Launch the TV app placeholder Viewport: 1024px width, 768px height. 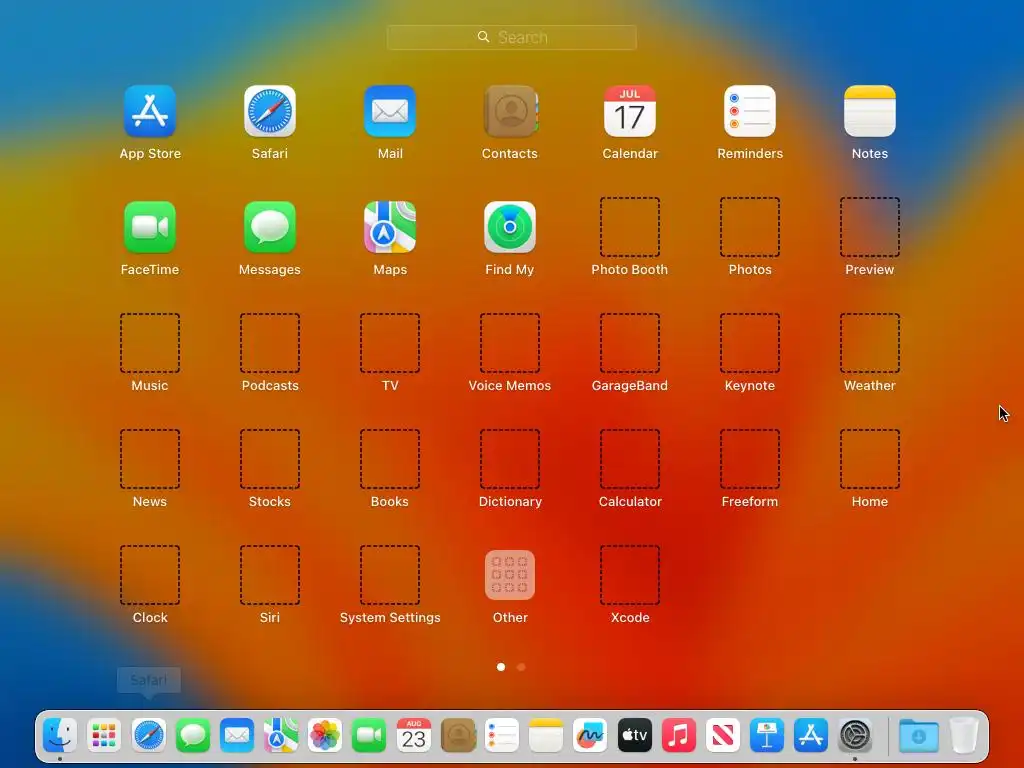pos(390,343)
